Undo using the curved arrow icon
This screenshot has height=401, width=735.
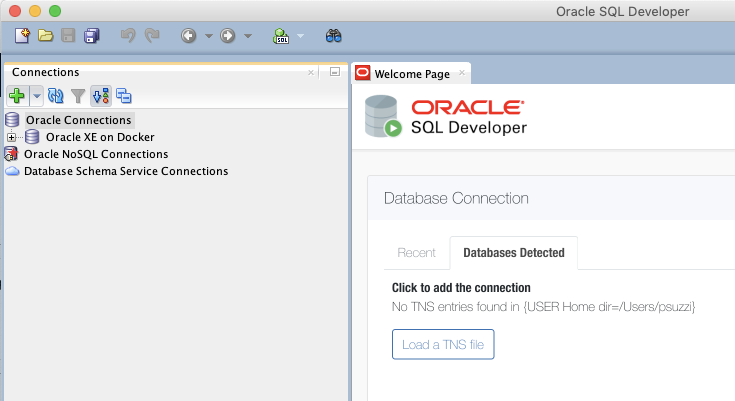(x=128, y=36)
